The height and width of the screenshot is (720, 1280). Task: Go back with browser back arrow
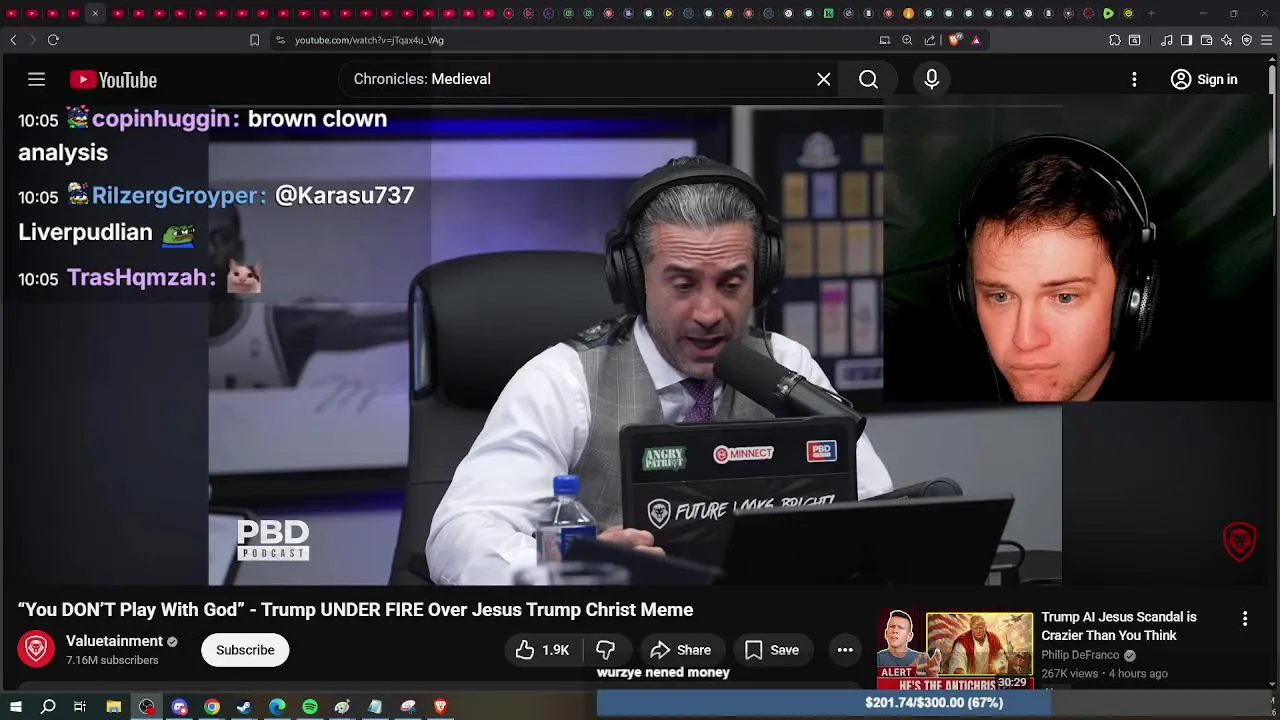(x=13, y=40)
